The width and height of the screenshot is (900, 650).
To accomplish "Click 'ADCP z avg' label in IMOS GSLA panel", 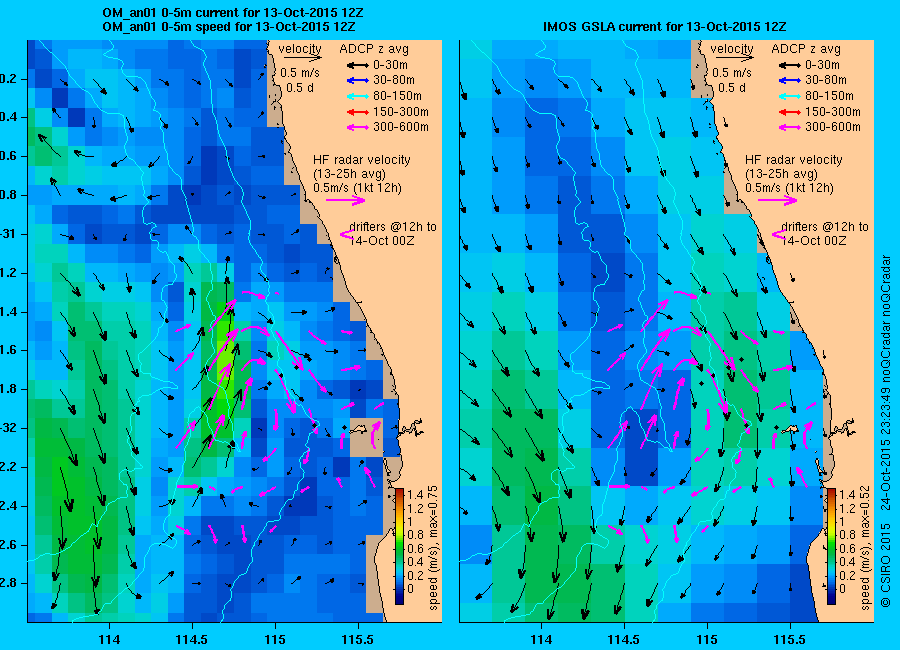I will click(x=806, y=49).
